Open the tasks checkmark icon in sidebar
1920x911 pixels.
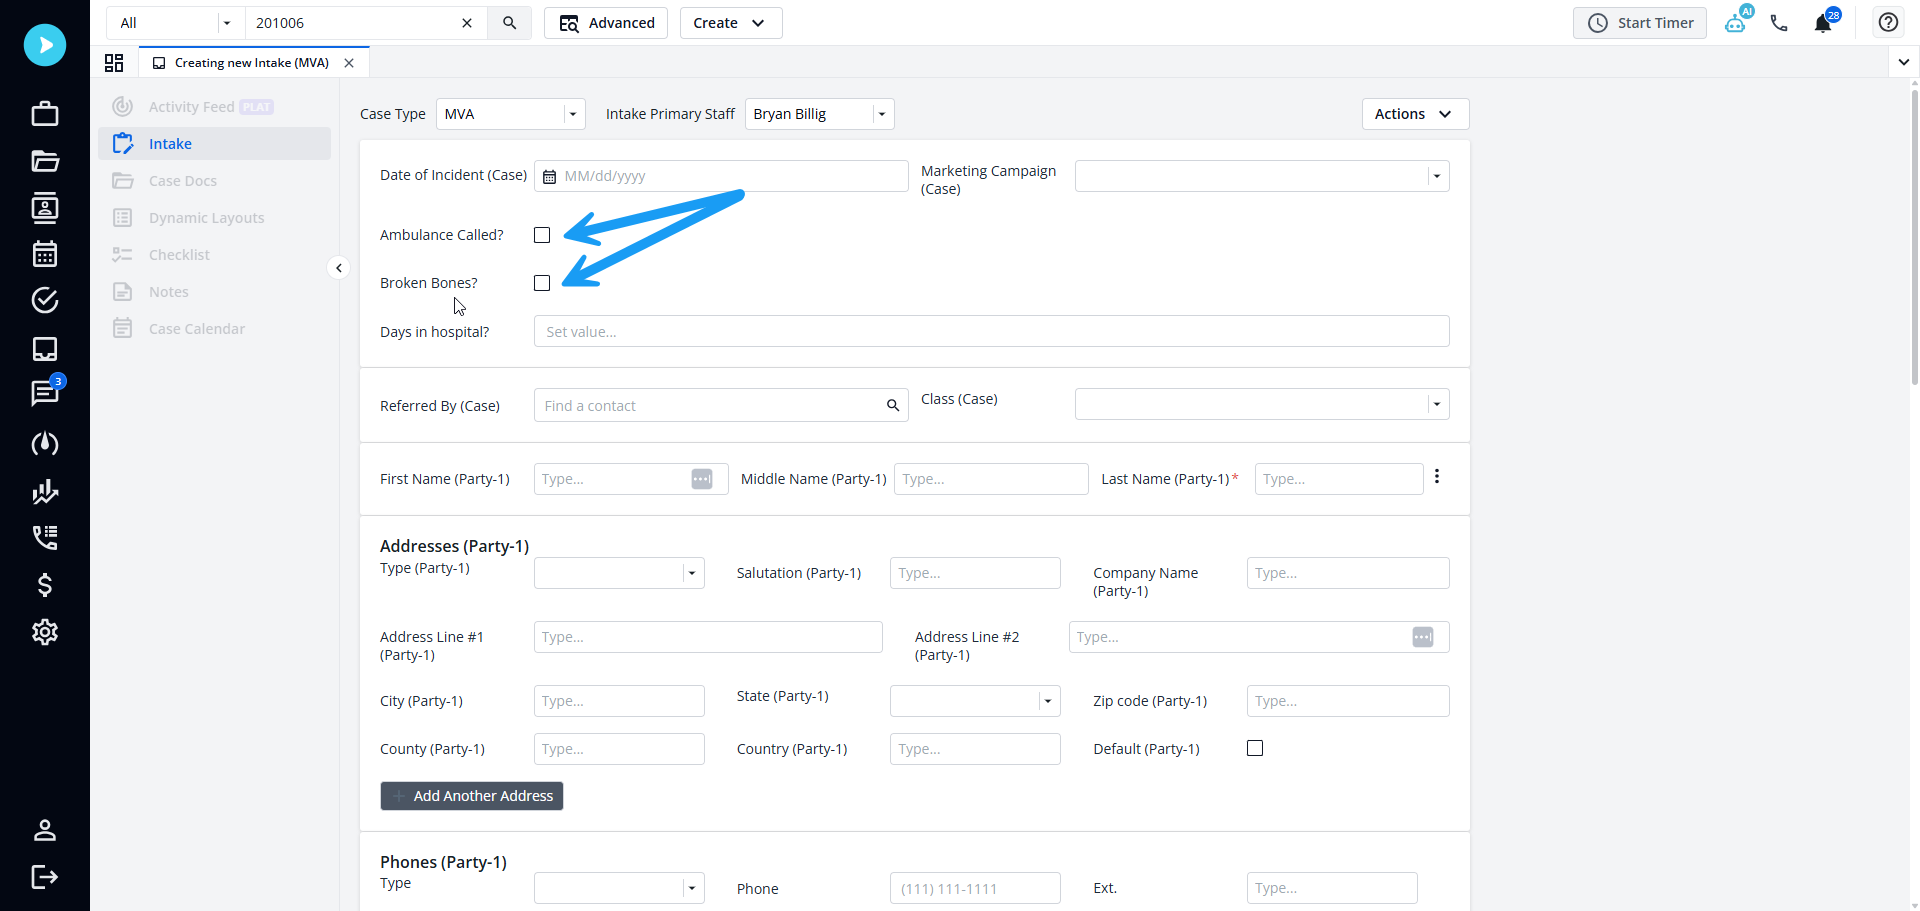tap(45, 300)
